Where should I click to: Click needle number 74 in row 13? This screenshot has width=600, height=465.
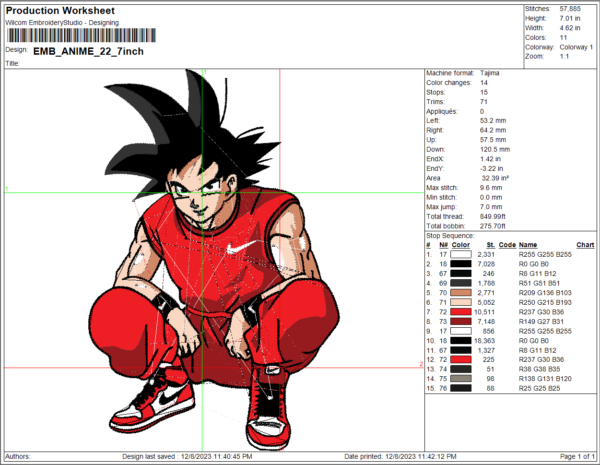[x=443, y=369]
